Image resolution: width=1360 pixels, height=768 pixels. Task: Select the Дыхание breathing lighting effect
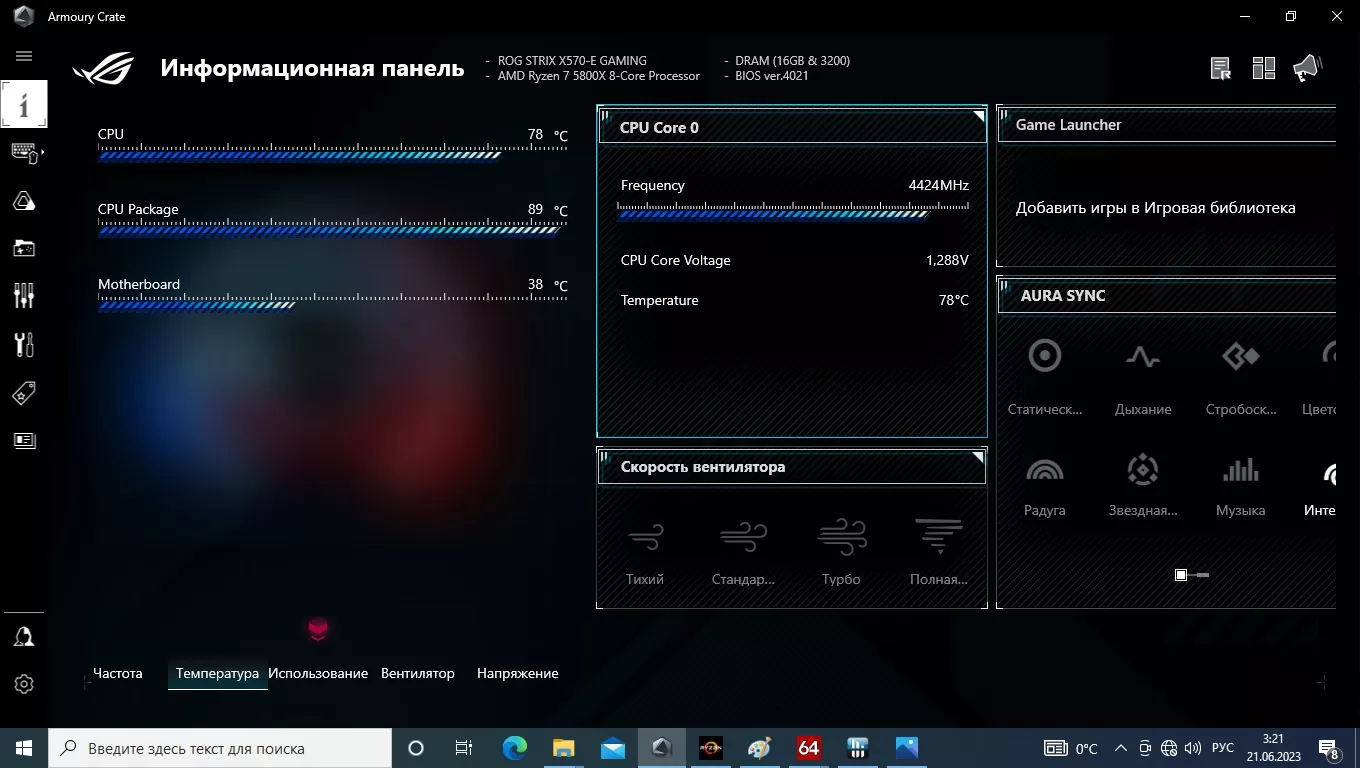click(x=1143, y=378)
